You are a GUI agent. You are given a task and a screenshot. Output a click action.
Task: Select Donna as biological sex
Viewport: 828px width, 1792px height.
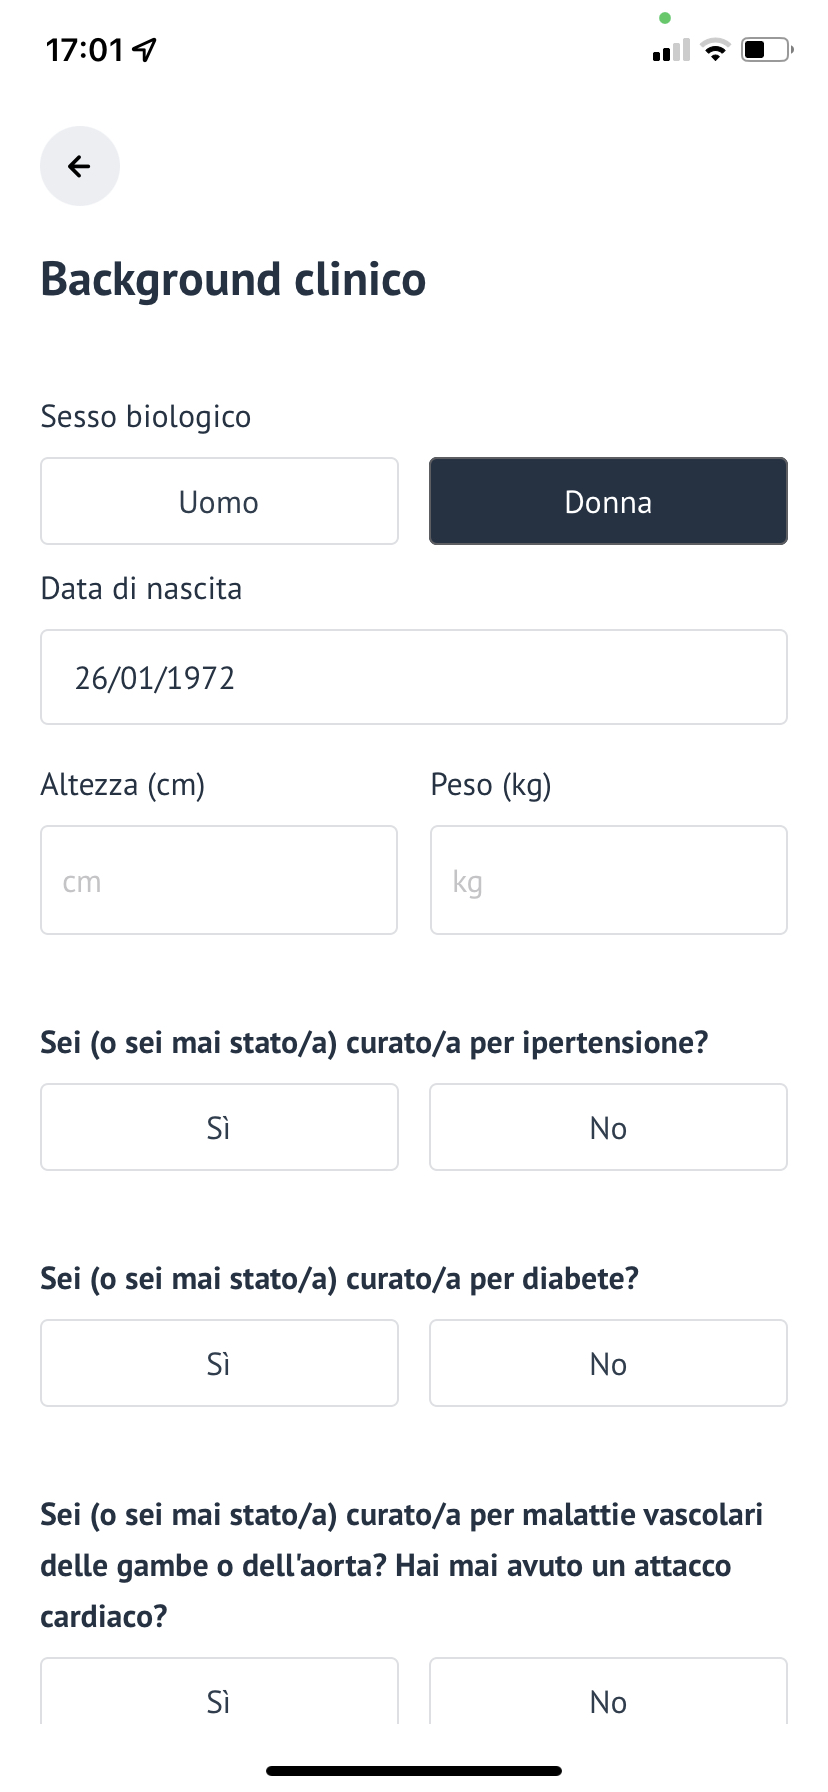tap(608, 501)
